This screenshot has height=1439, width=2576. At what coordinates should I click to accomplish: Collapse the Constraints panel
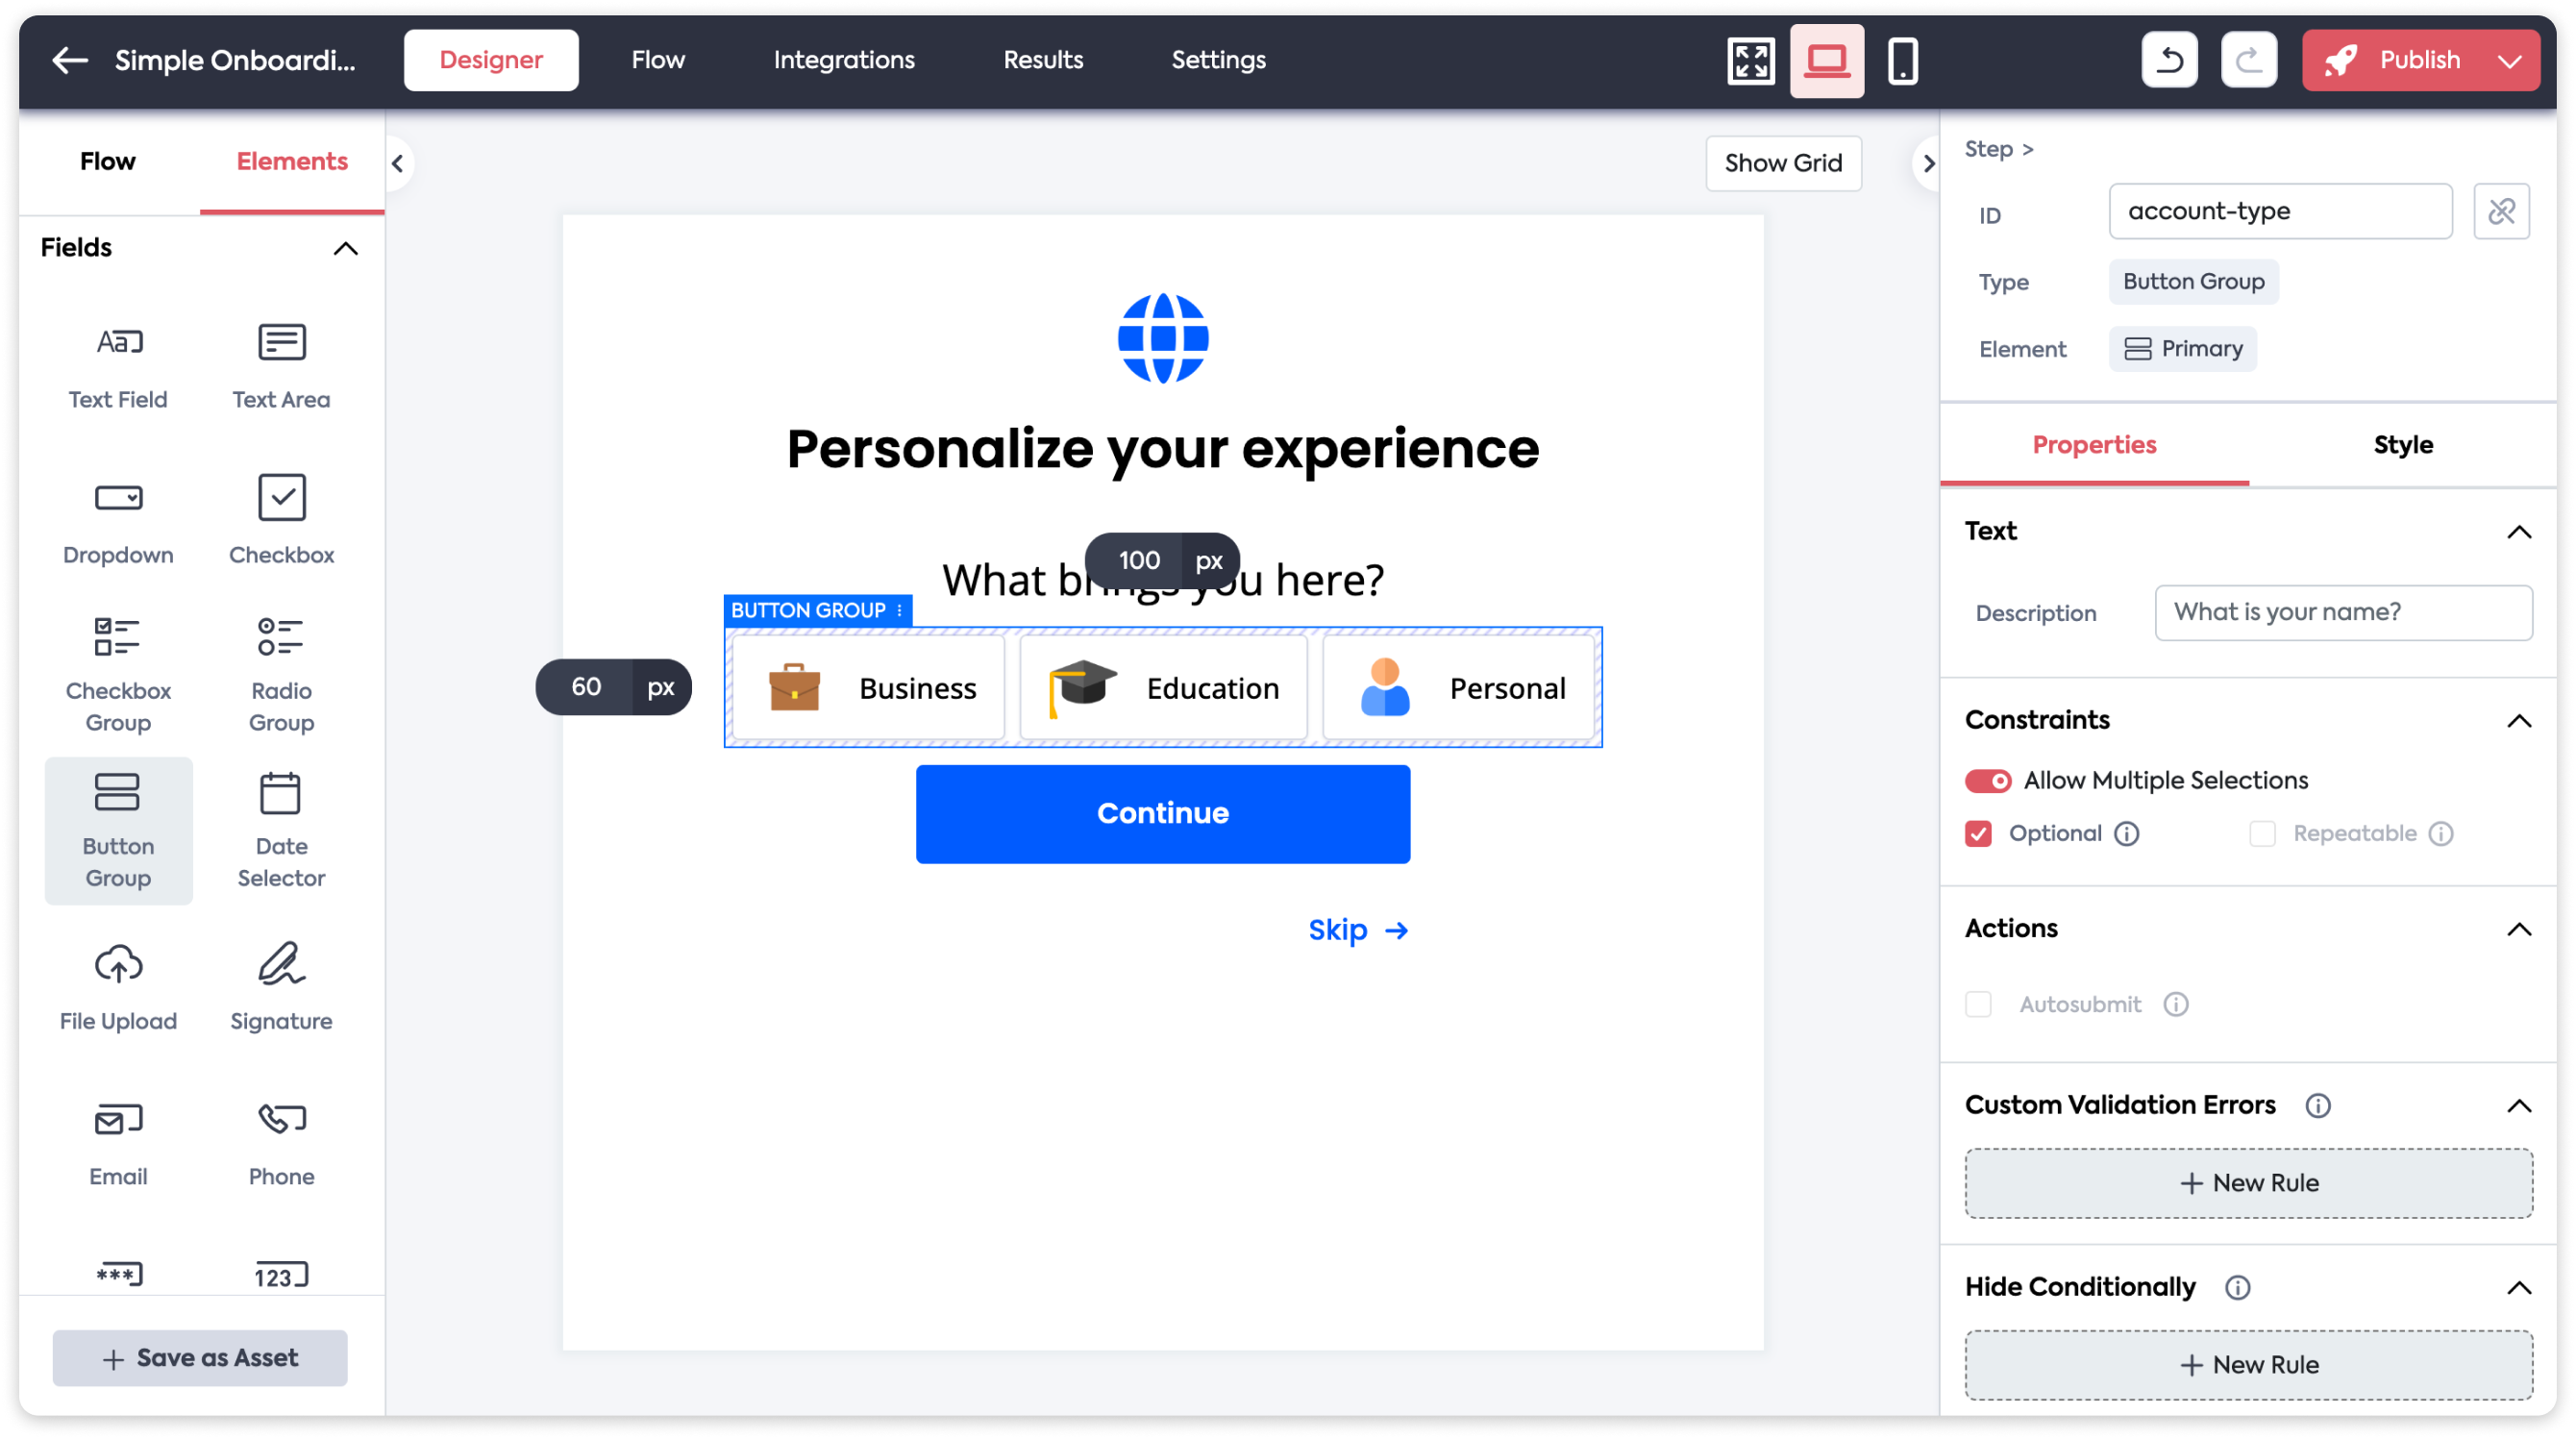[x=2519, y=720]
